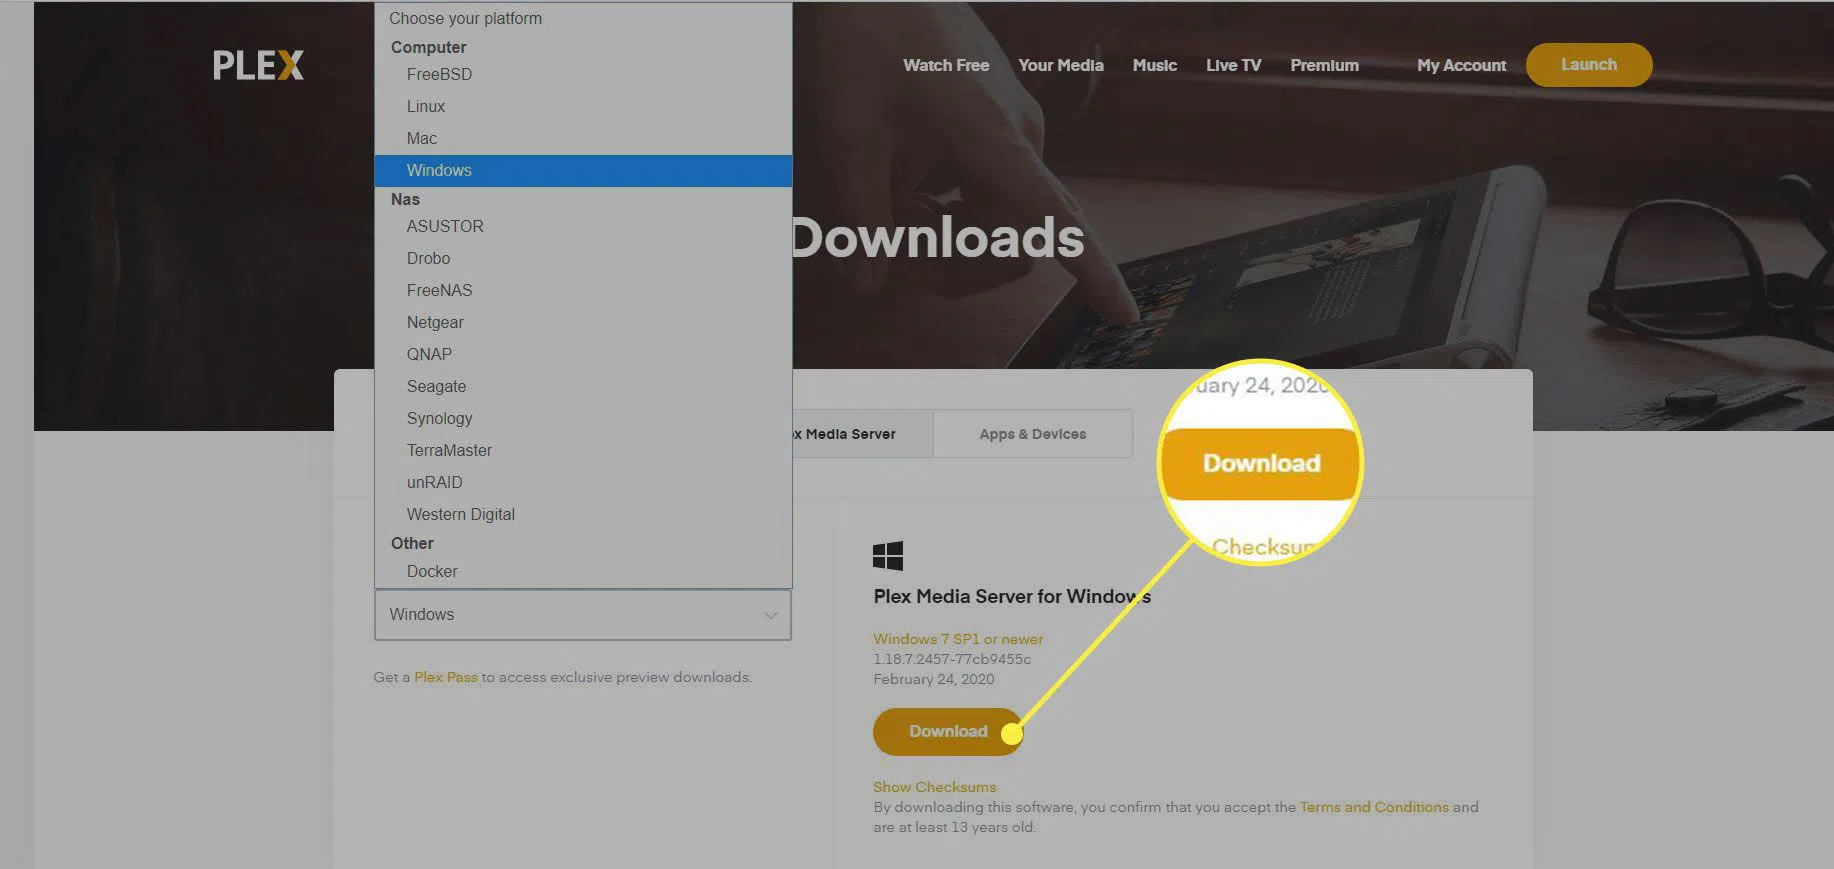Open Terms and Conditions link

pyautogui.click(x=1374, y=807)
